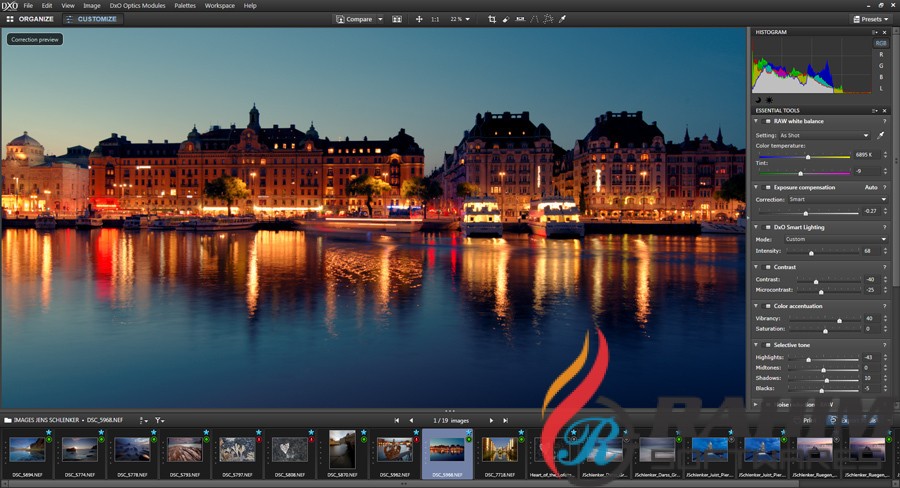Open white balance Setting dropdown 'As Shot'

[x=824, y=135]
